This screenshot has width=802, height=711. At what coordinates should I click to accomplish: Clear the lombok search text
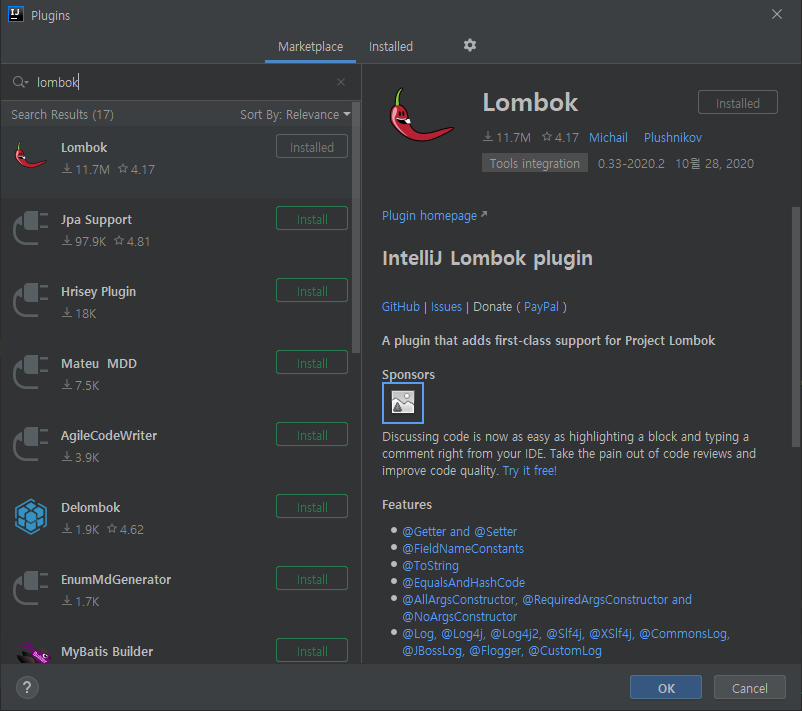point(341,82)
